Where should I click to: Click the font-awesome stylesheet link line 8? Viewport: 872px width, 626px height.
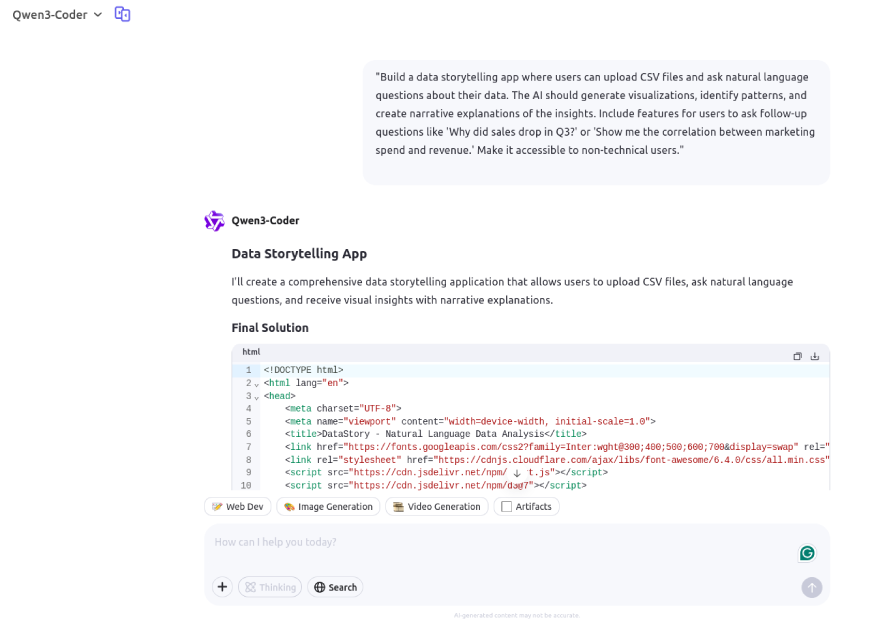[557, 460]
